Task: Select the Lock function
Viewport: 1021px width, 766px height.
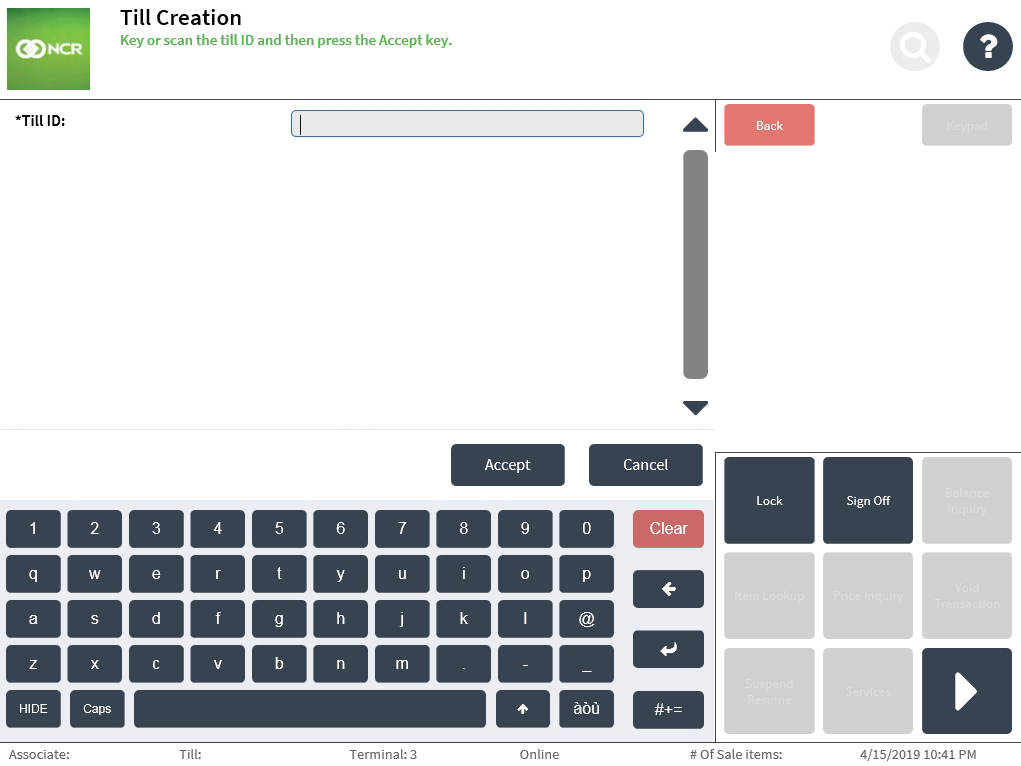Action: pos(769,501)
